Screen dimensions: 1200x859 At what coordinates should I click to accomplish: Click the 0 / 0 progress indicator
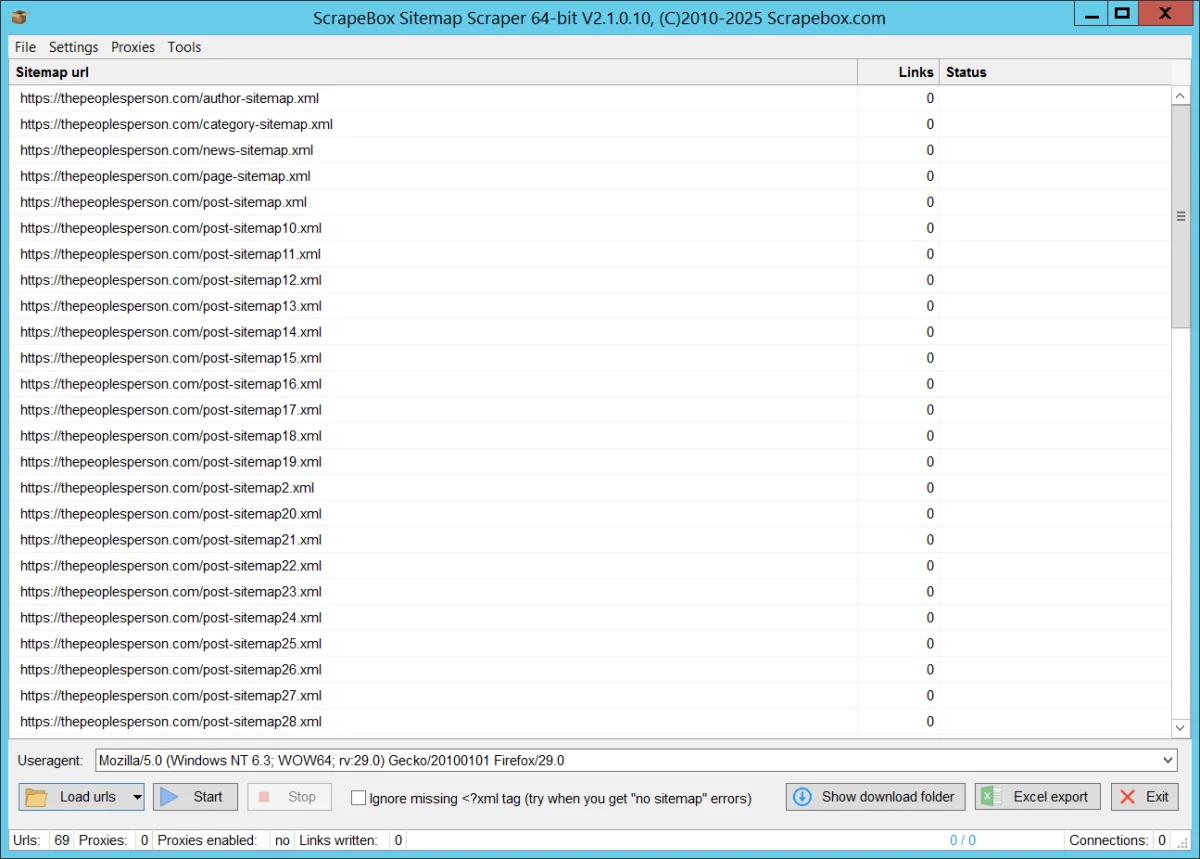point(962,840)
